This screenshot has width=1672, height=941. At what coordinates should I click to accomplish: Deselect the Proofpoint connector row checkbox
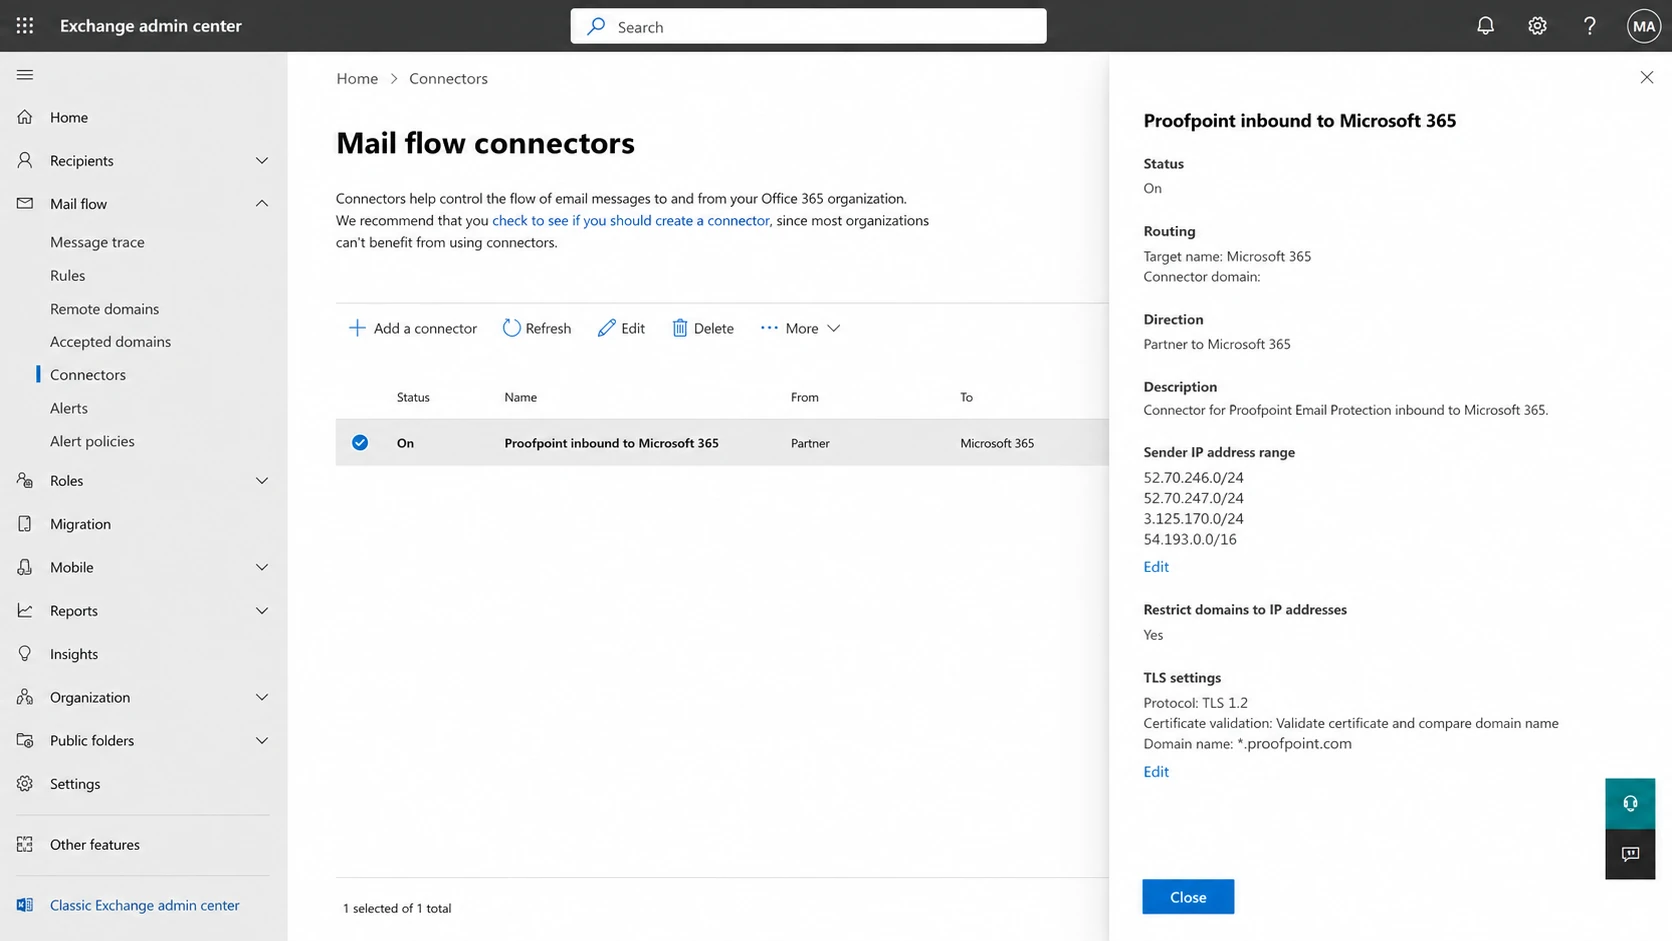coord(360,442)
